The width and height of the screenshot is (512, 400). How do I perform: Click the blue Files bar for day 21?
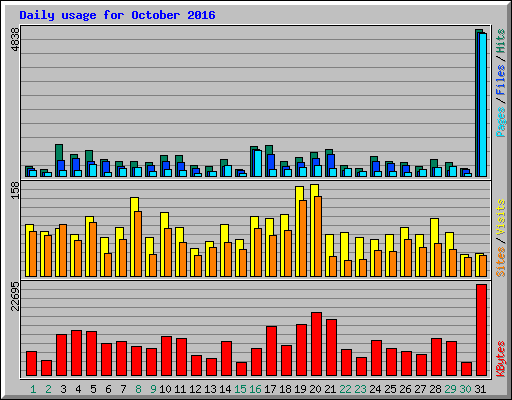click(331, 165)
